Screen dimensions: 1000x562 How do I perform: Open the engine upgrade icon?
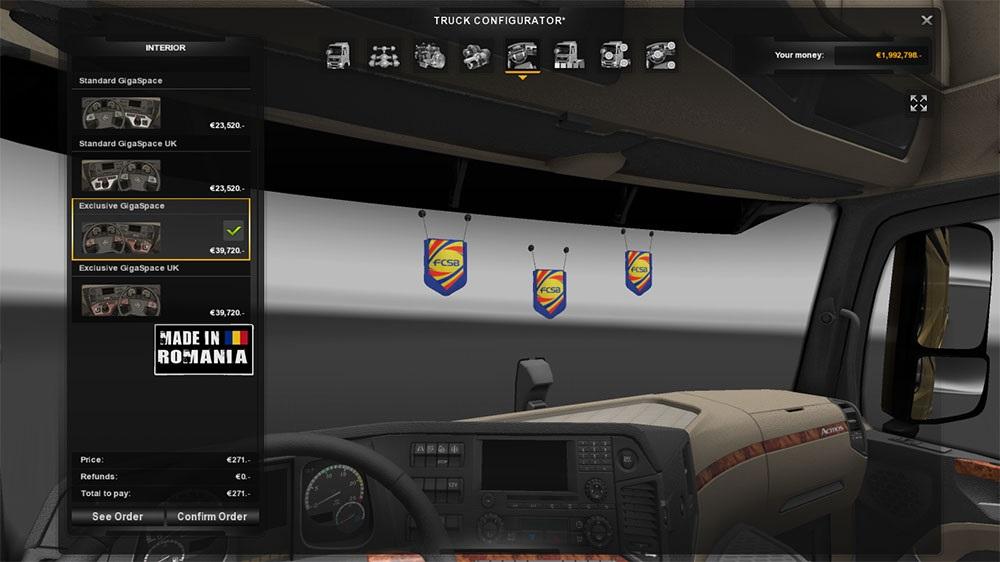click(430, 55)
